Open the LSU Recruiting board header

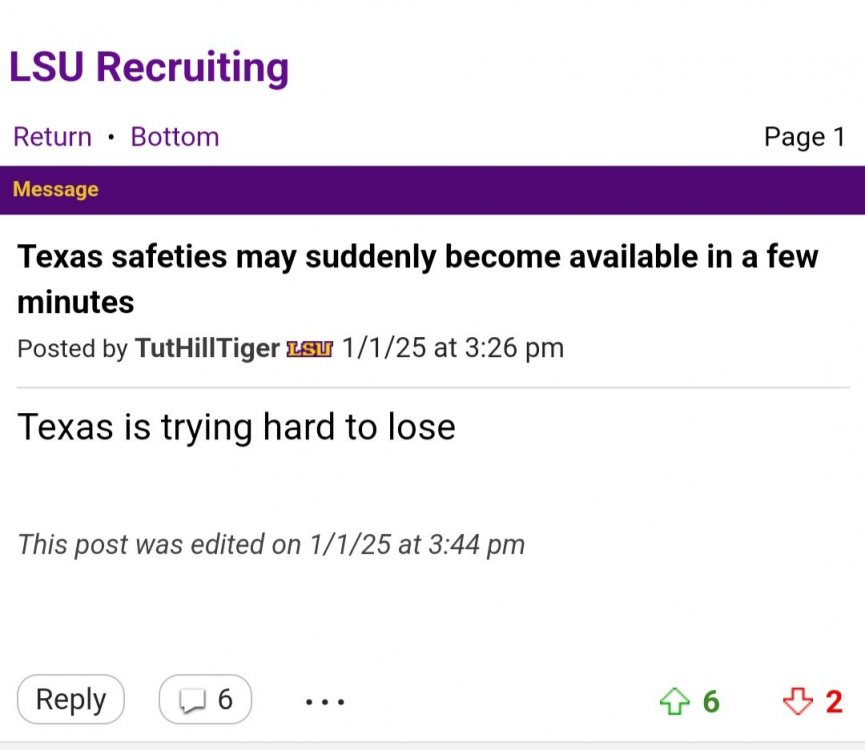pos(149,66)
